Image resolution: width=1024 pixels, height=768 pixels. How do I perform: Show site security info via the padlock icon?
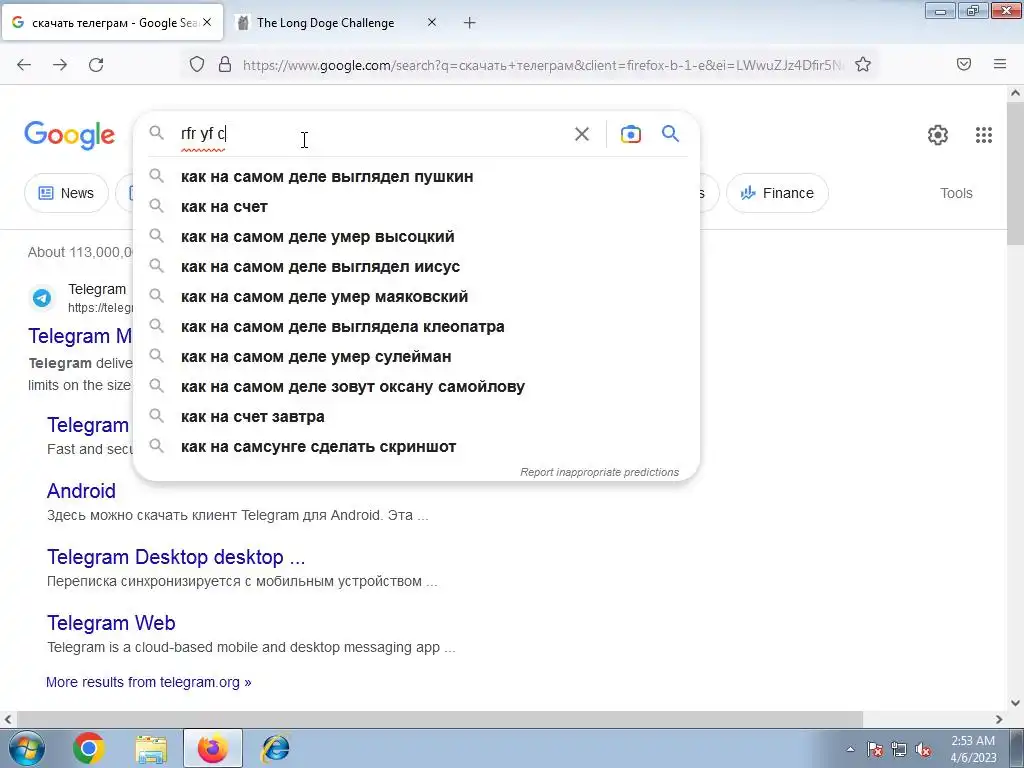tap(225, 64)
